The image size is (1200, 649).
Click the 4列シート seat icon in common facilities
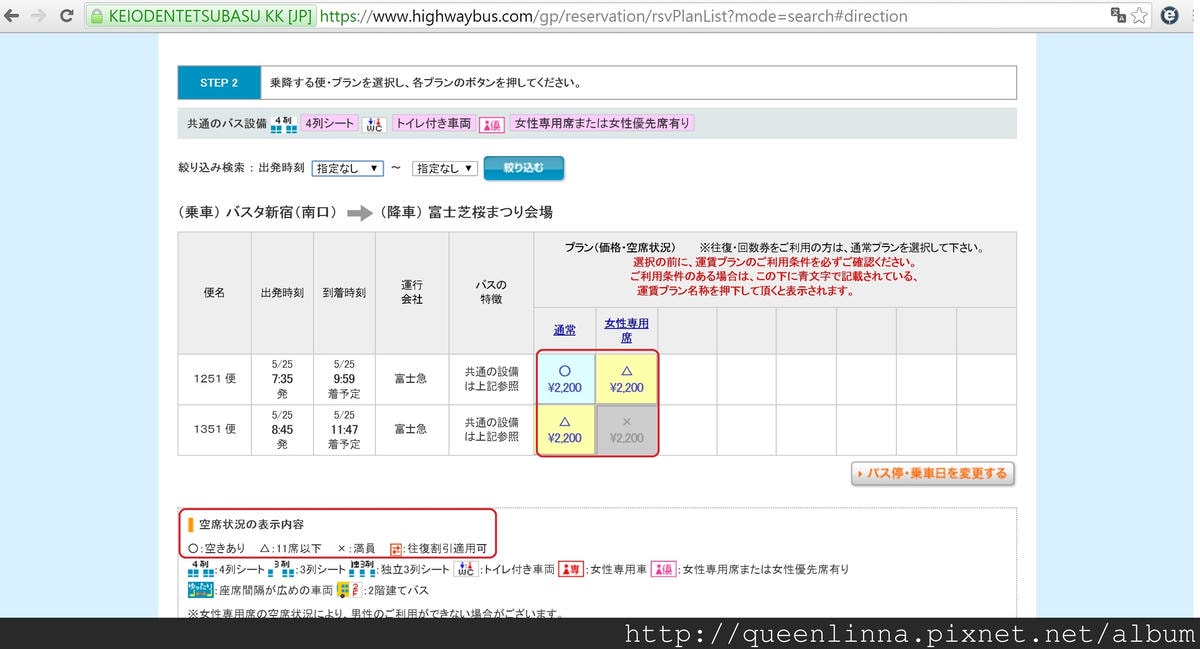(283, 124)
